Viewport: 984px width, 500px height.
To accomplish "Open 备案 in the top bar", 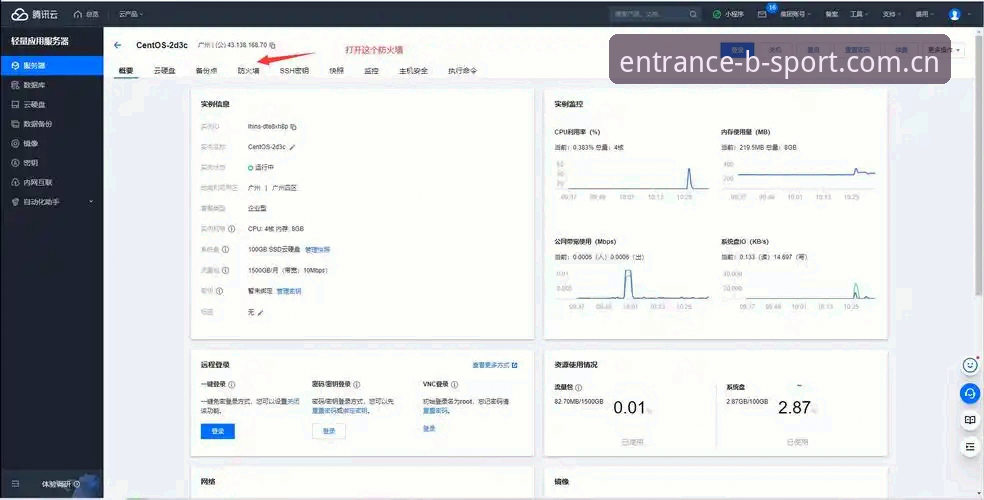I will tap(832, 14).
